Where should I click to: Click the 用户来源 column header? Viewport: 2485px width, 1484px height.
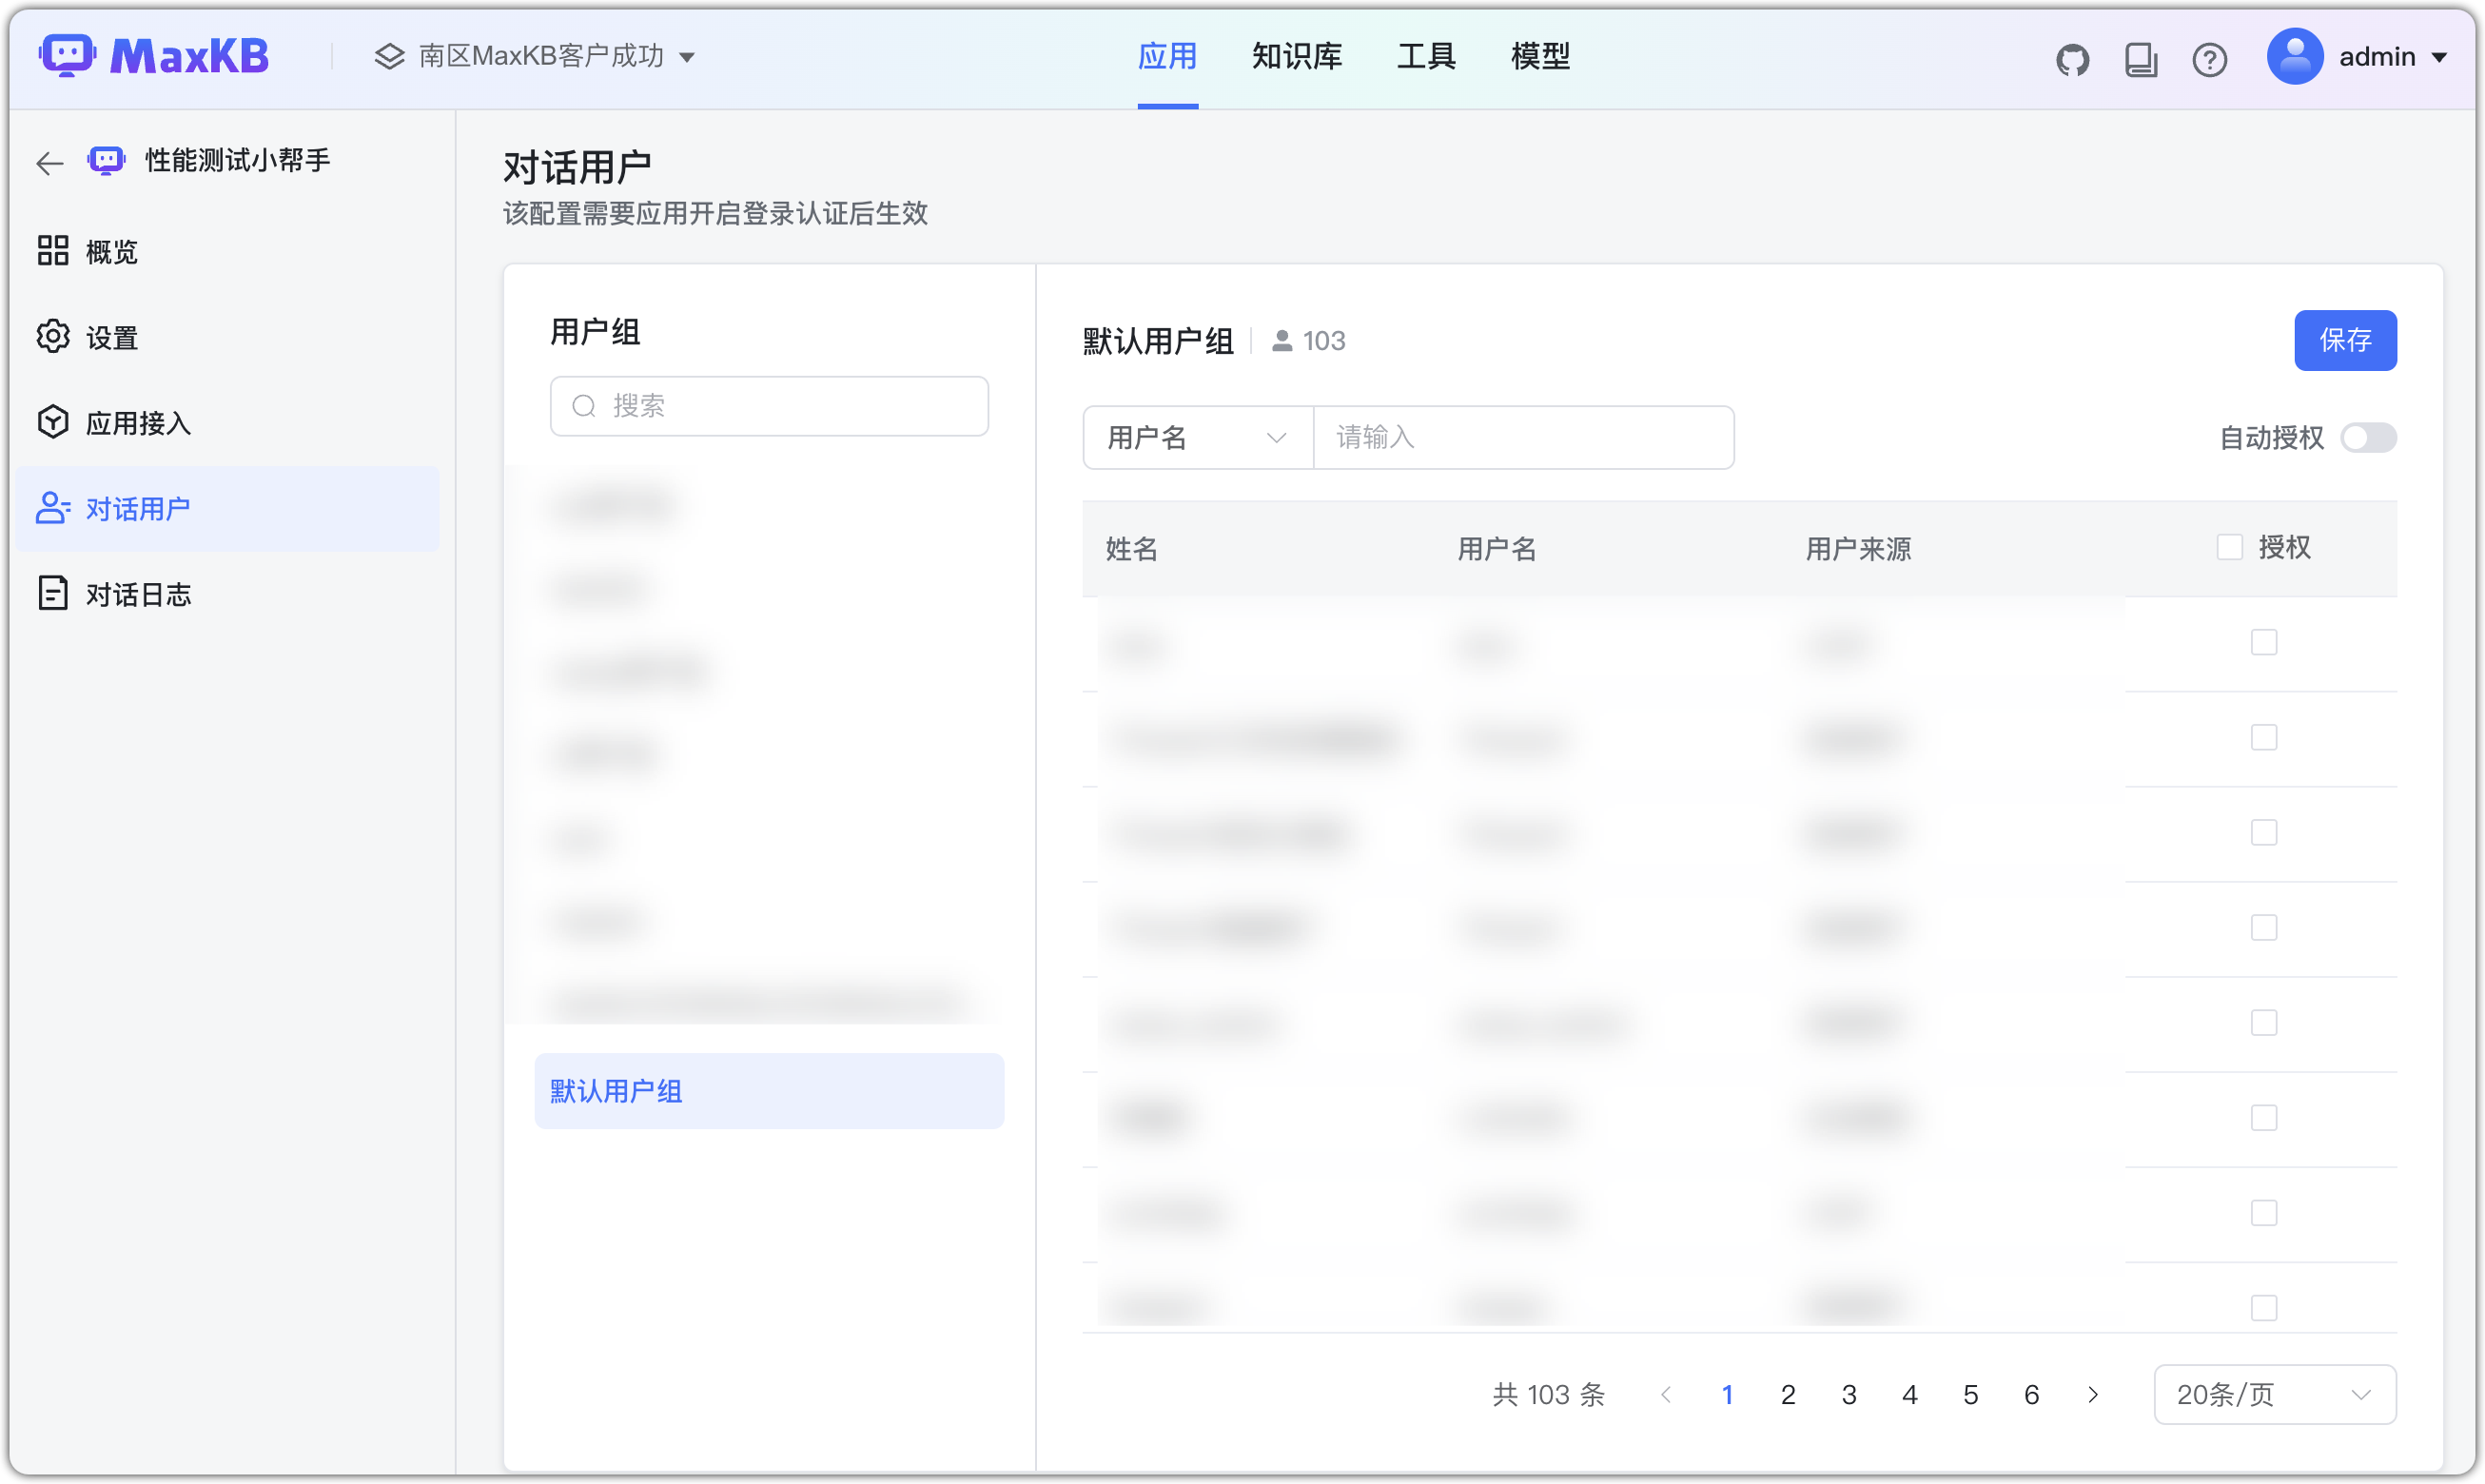click(x=1858, y=548)
